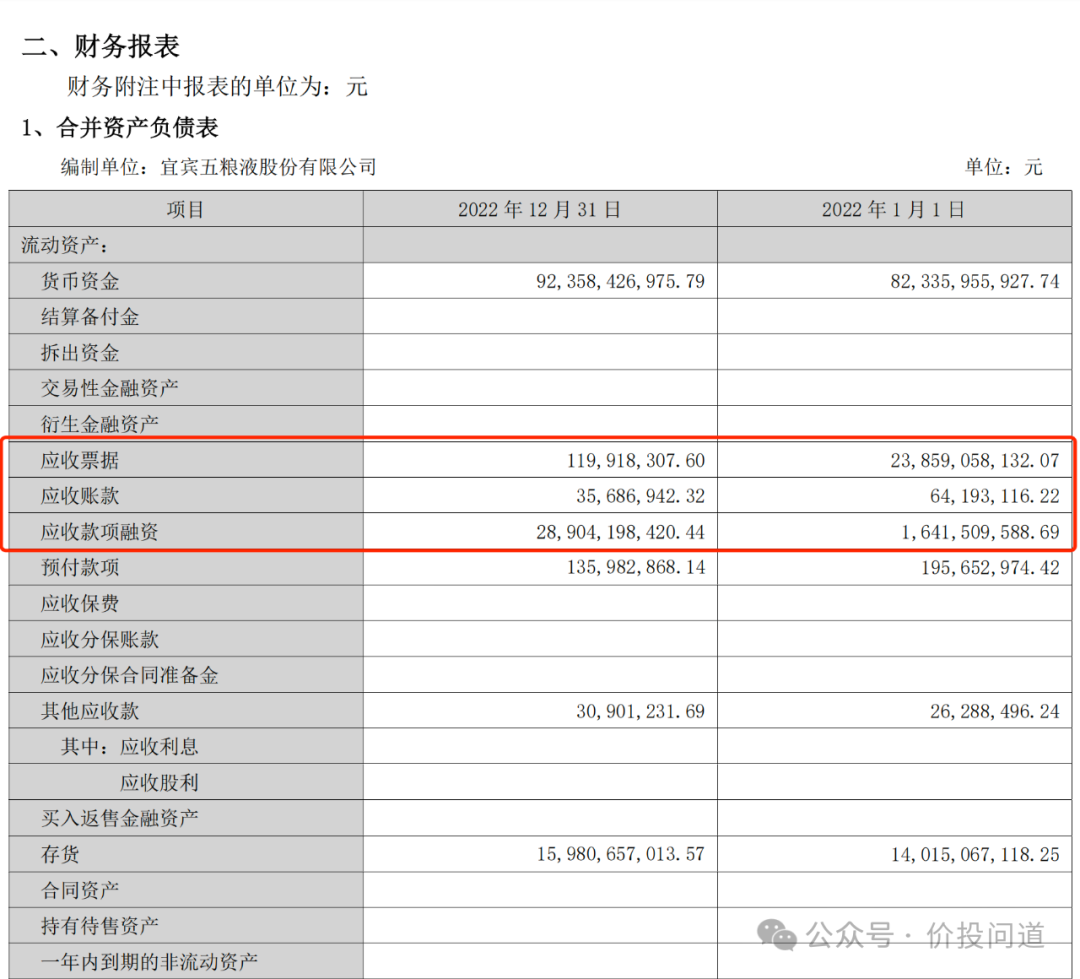Image resolution: width=1080 pixels, height=979 pixels.
Task: Select the title 1、合并资产负债表
Action: (x=120, y=127)
